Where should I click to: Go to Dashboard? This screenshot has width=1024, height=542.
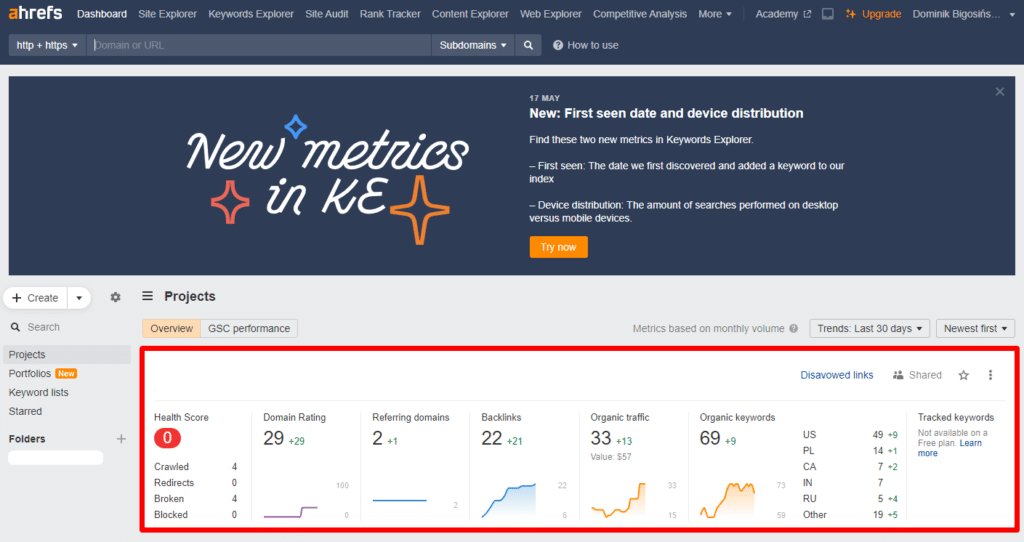(102, 14)
